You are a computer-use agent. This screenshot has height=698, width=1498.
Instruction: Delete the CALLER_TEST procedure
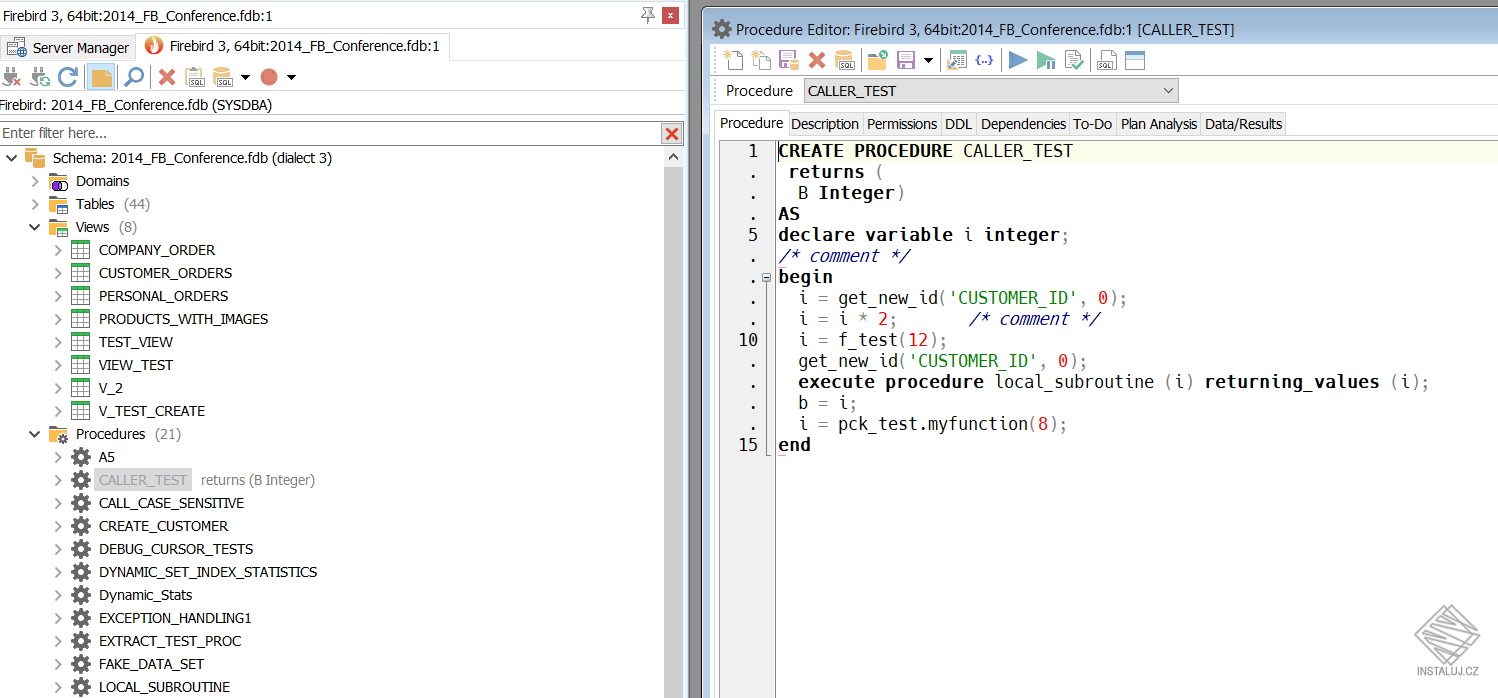[817, 60]
